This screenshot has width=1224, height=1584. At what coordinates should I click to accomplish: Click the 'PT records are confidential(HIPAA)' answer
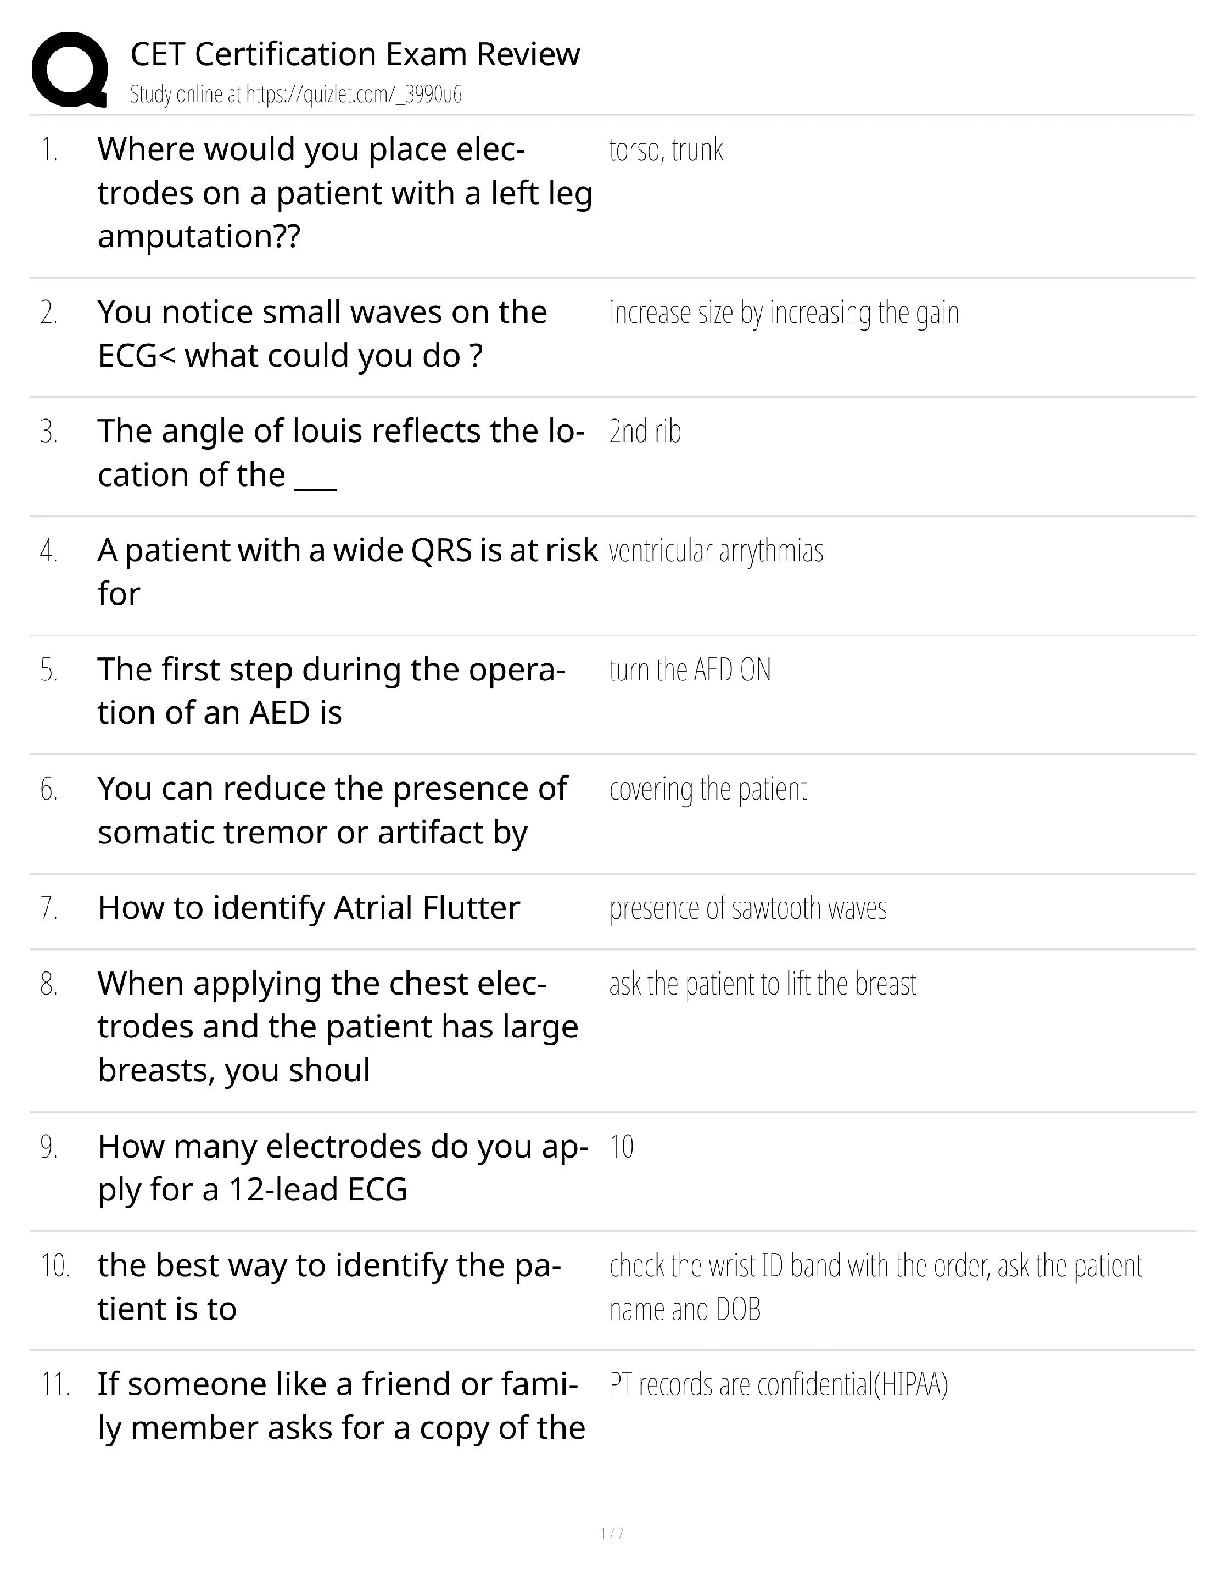779,1385
